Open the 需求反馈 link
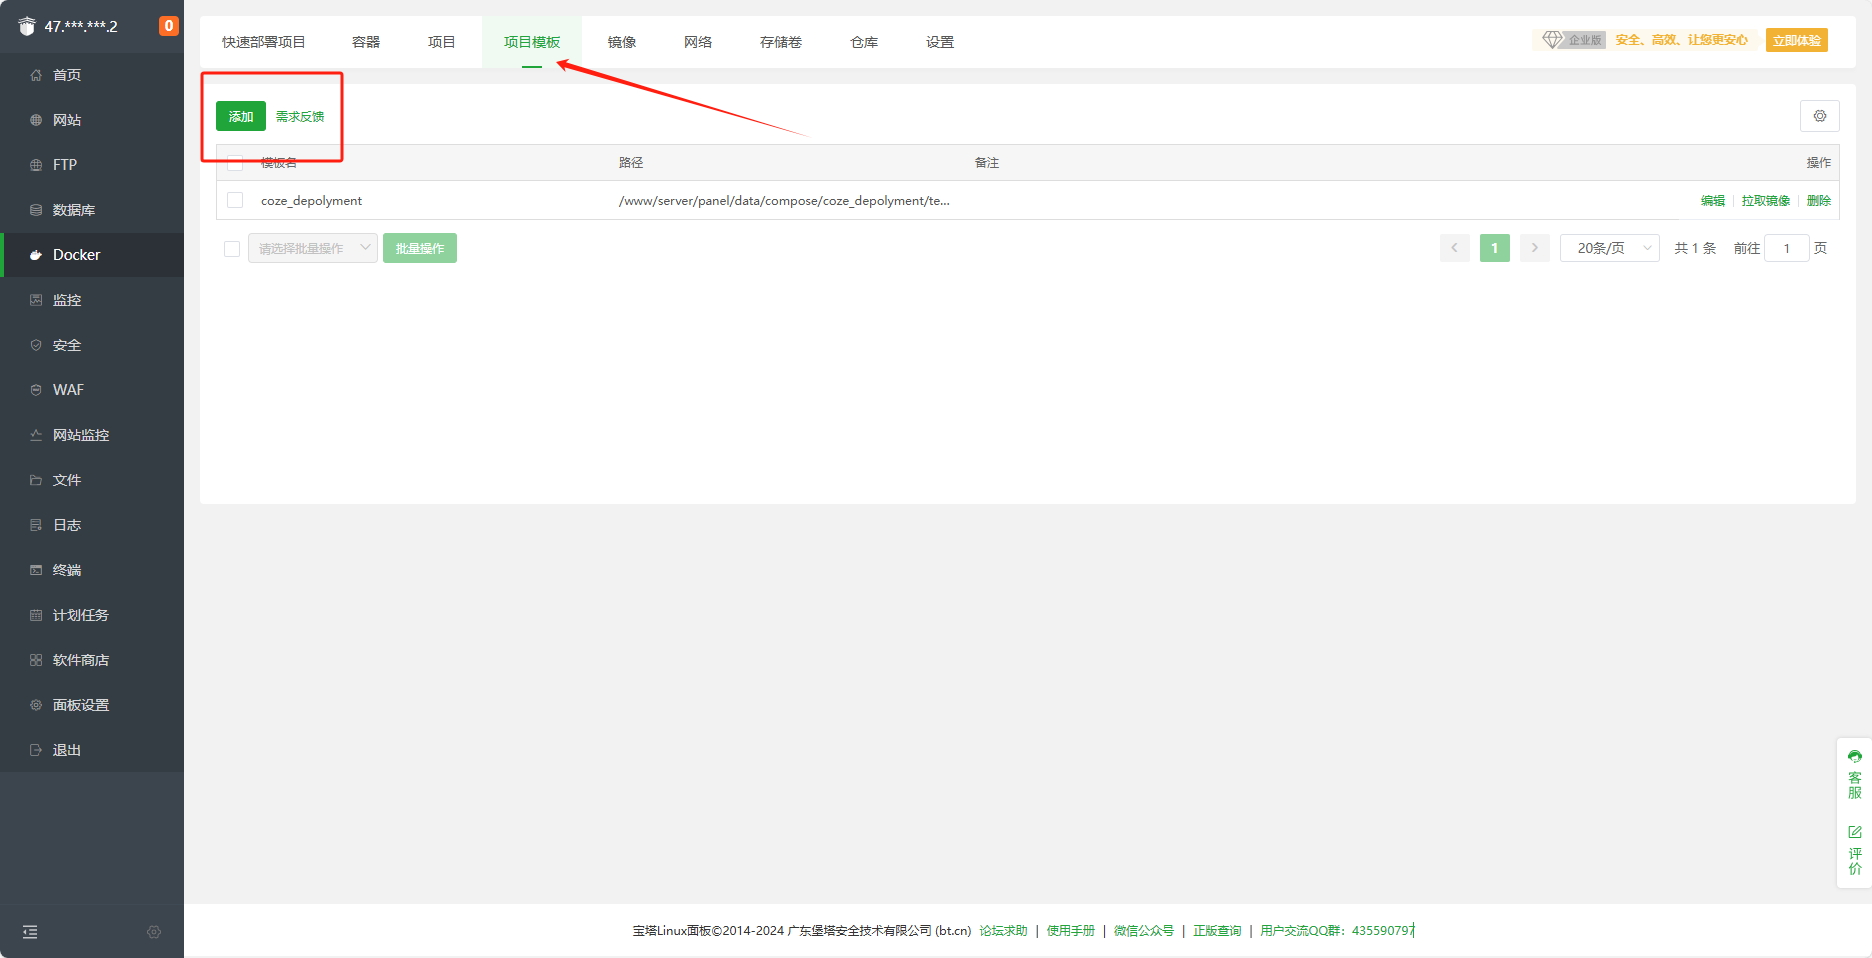Viewport: 1872px width, 958px height. (300, 116)
